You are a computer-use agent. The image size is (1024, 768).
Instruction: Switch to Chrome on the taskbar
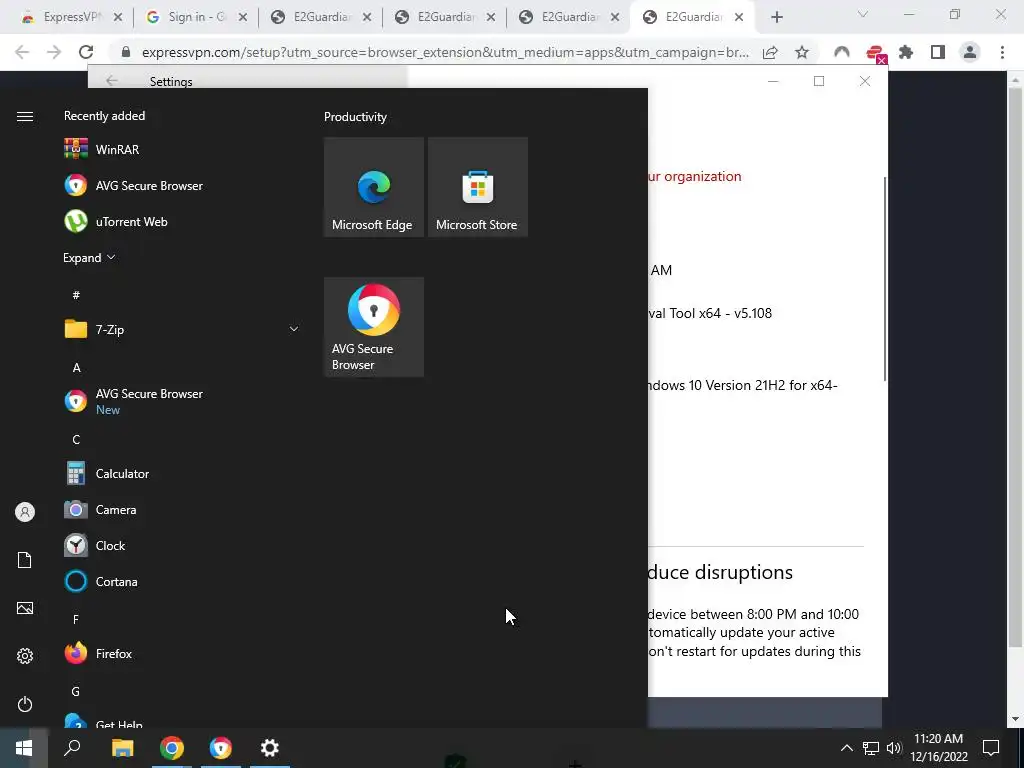pyautogui.click(x=172, y=748)
